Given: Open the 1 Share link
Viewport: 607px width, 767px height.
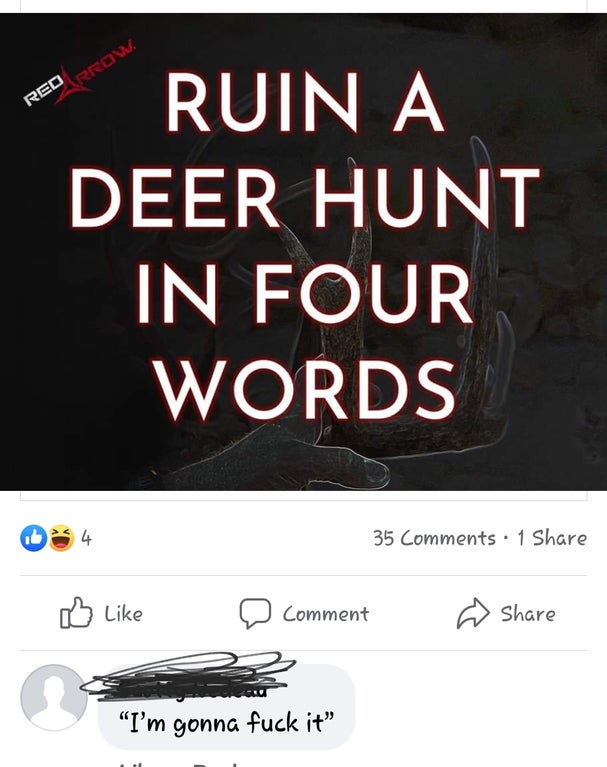Looking at the screenshot, I should click(552, 538).
